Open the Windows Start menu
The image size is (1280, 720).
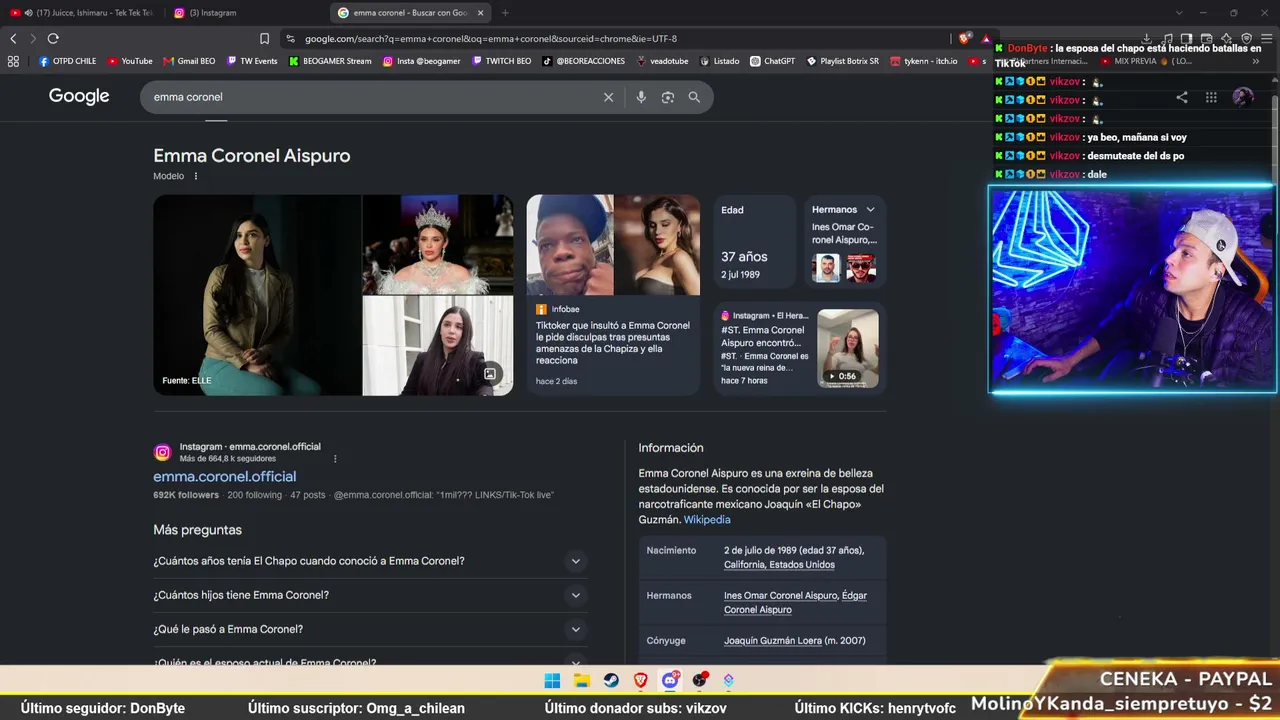click(552, 681)
